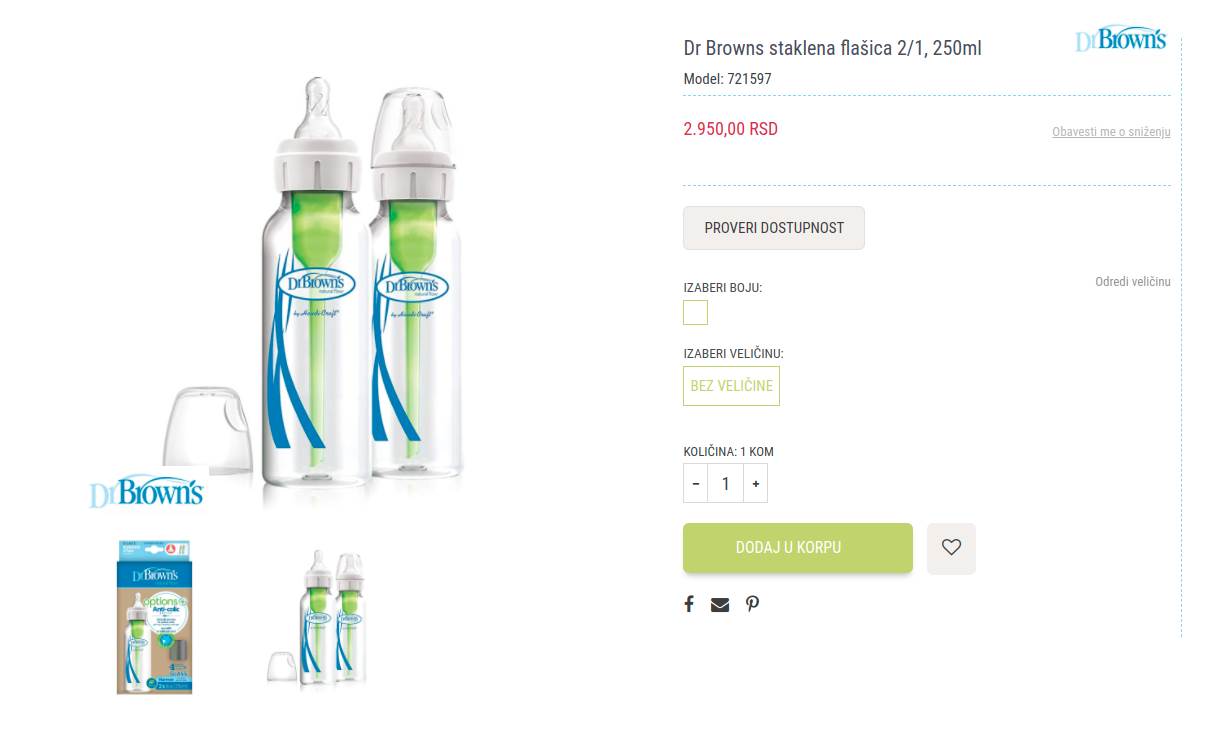Pin the product on Pinterest

point(752,604)
